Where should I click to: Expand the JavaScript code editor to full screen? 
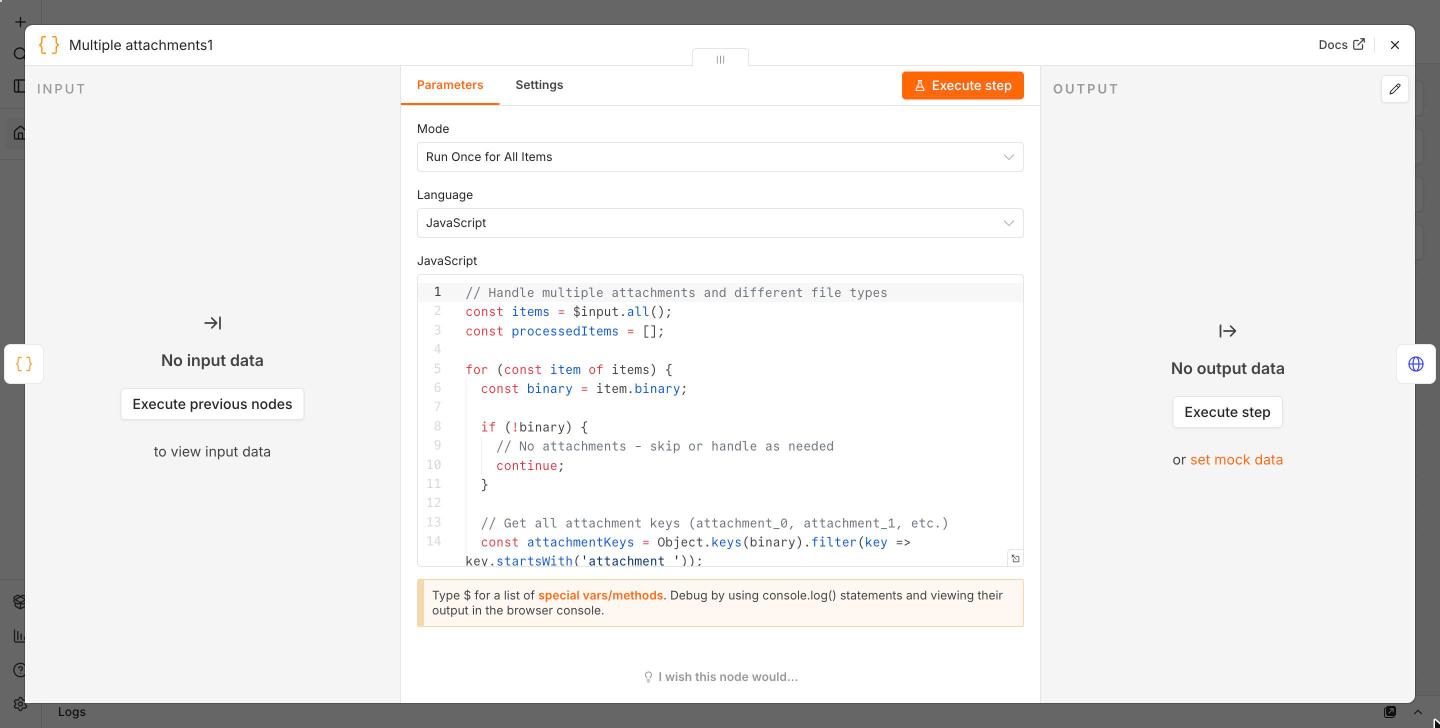coord(1014,558)
